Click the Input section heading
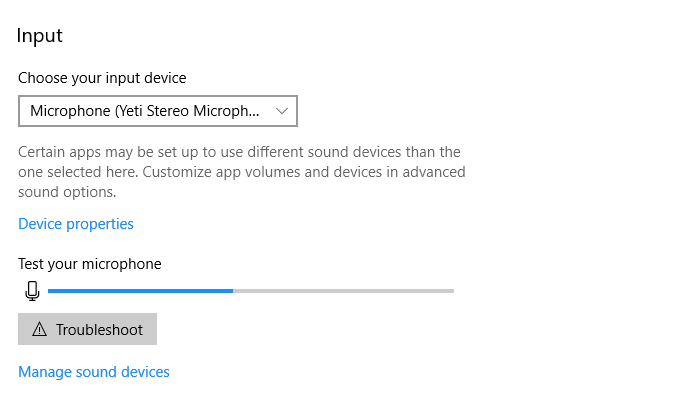 (x=40, y=36)
